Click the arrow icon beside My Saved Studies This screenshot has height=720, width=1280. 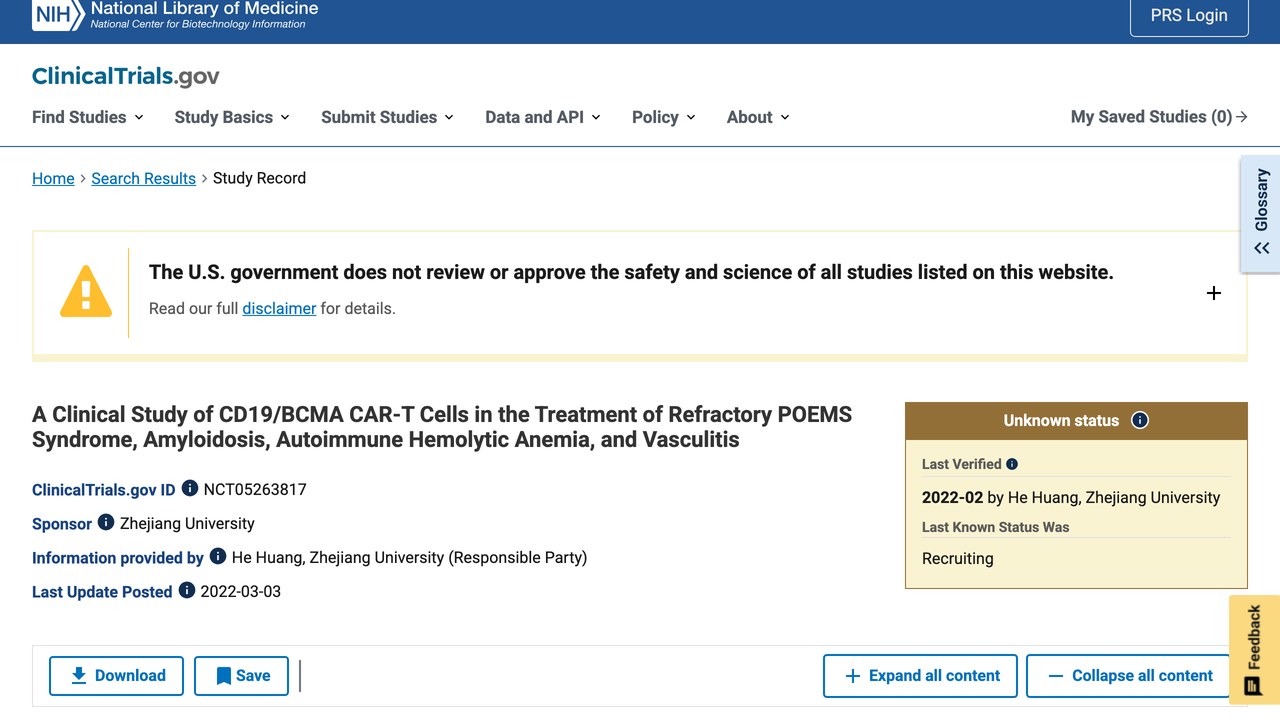1242,117
